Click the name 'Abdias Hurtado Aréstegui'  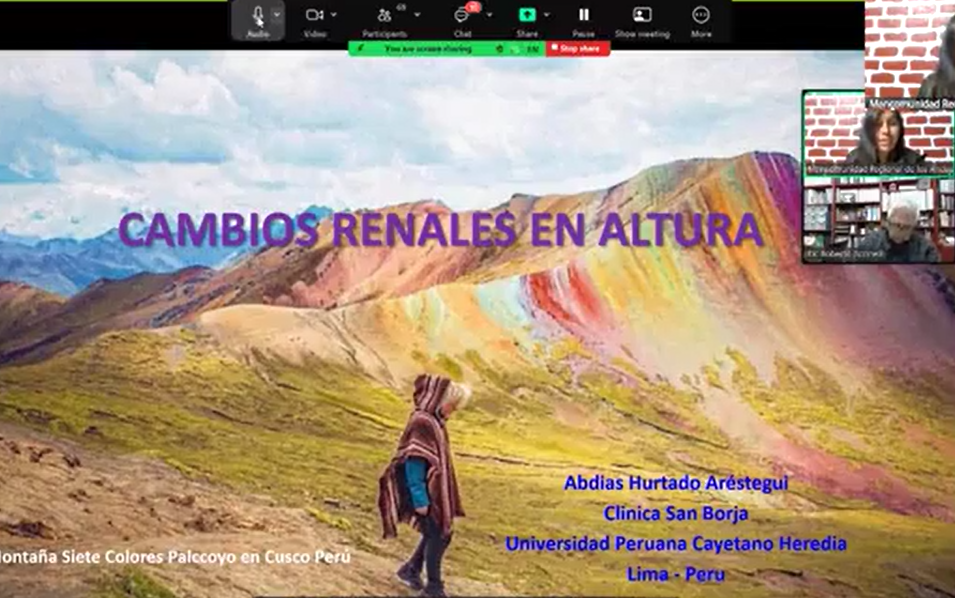(x=676, y=483)
